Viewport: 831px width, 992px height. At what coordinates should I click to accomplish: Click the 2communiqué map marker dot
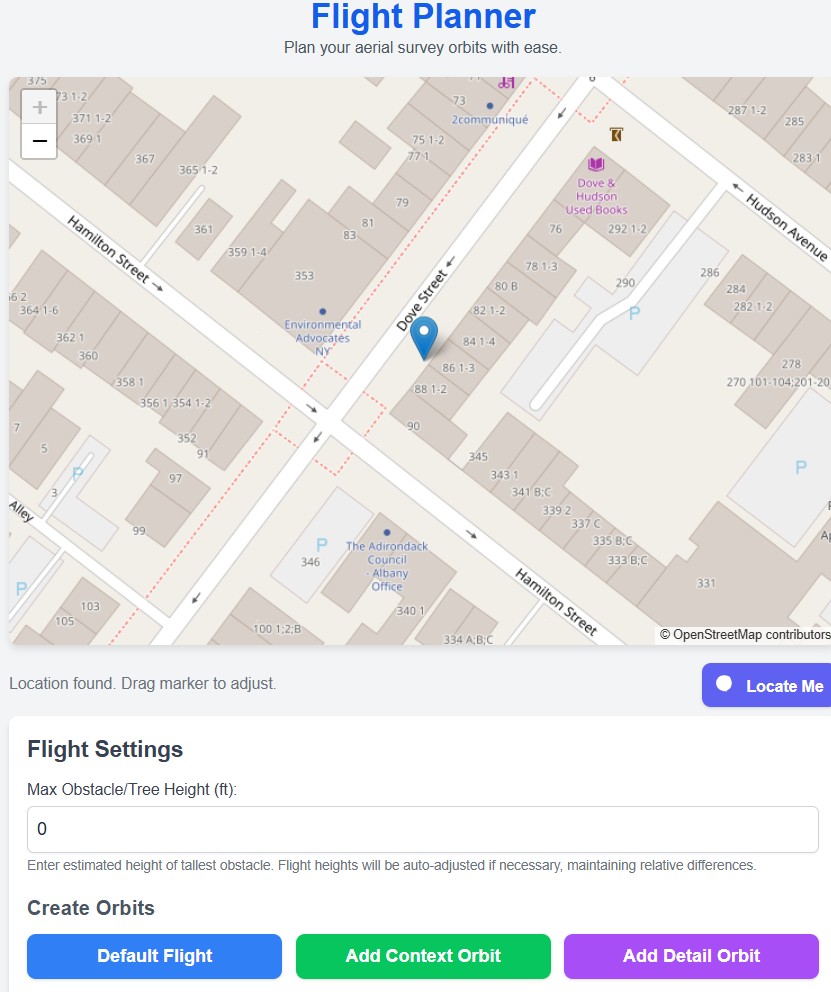(x=490, y=106)
